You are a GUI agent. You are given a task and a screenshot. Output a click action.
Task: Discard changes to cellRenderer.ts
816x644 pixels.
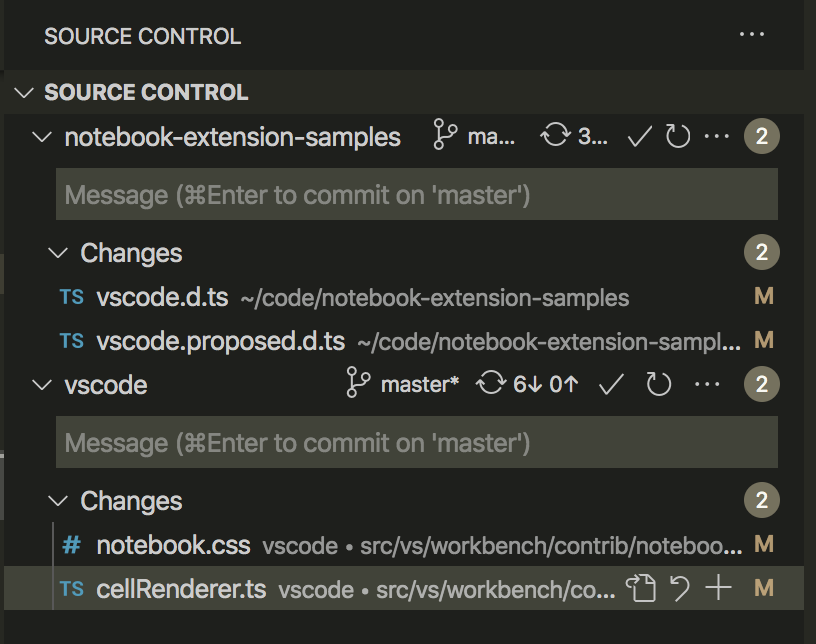[x=679, y=589]
